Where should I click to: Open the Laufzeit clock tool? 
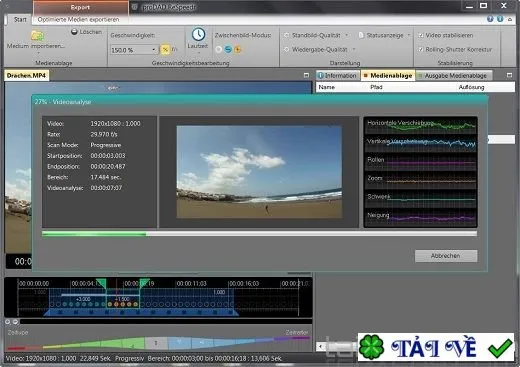coord(198,34)
